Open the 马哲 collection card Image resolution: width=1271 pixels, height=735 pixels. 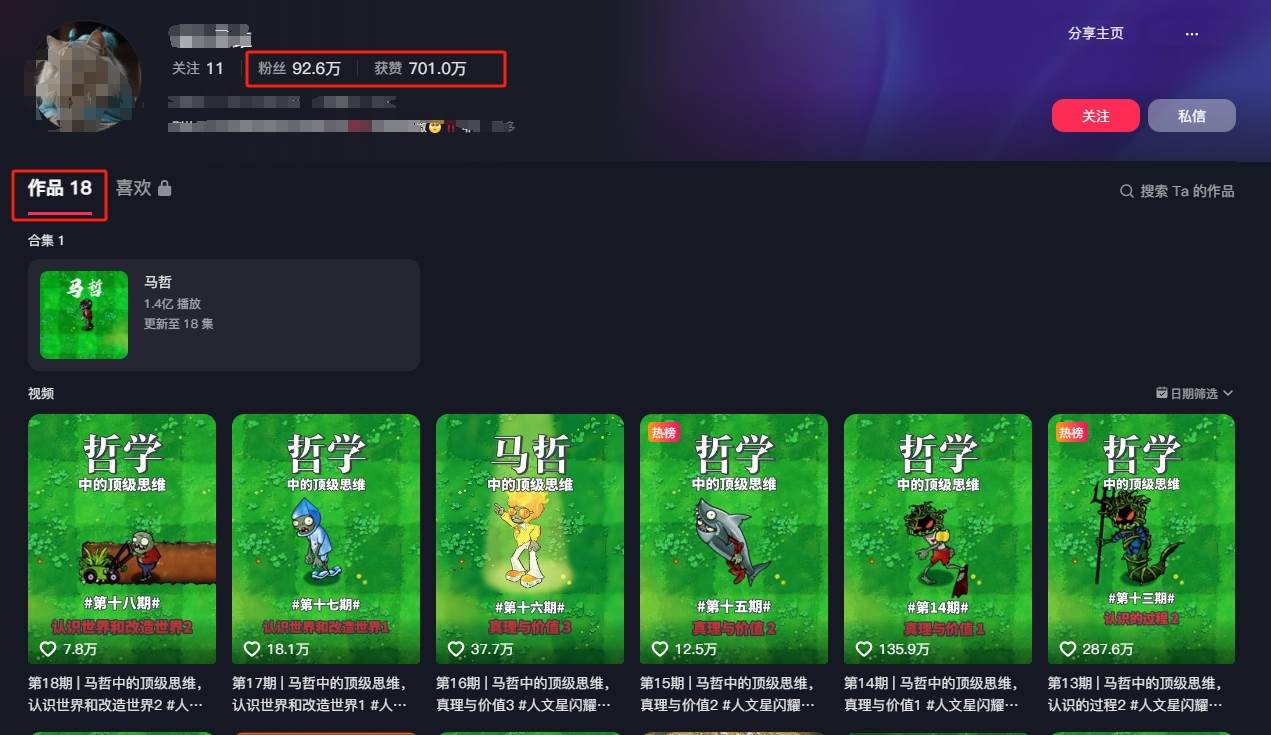224,315
